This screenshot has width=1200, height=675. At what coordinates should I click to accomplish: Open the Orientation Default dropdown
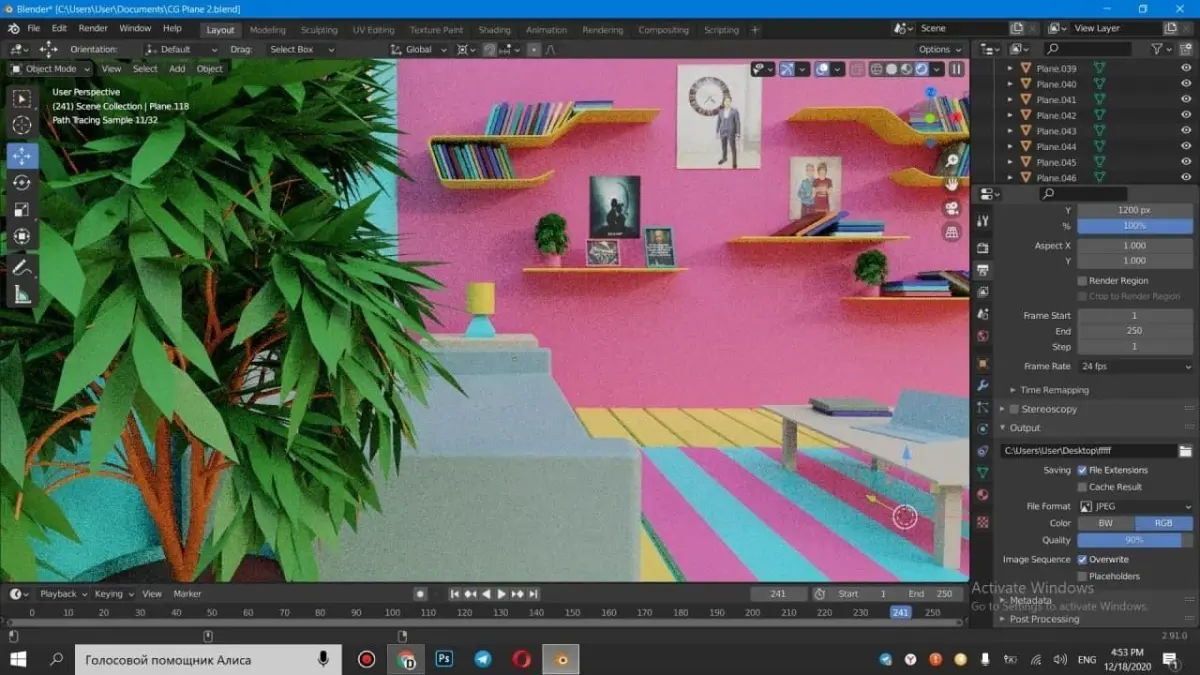tap(181, 49)
